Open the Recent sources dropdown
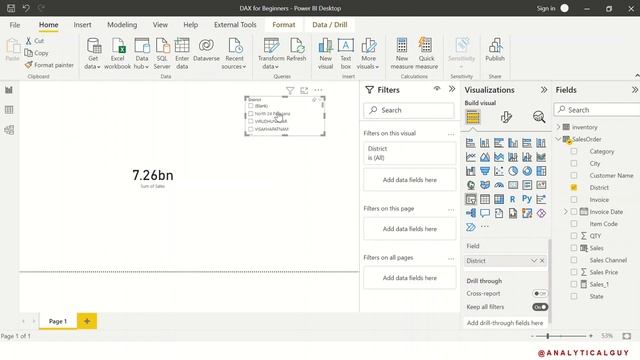640x360 pixels. pyautogui.click(x=234, y=53)
